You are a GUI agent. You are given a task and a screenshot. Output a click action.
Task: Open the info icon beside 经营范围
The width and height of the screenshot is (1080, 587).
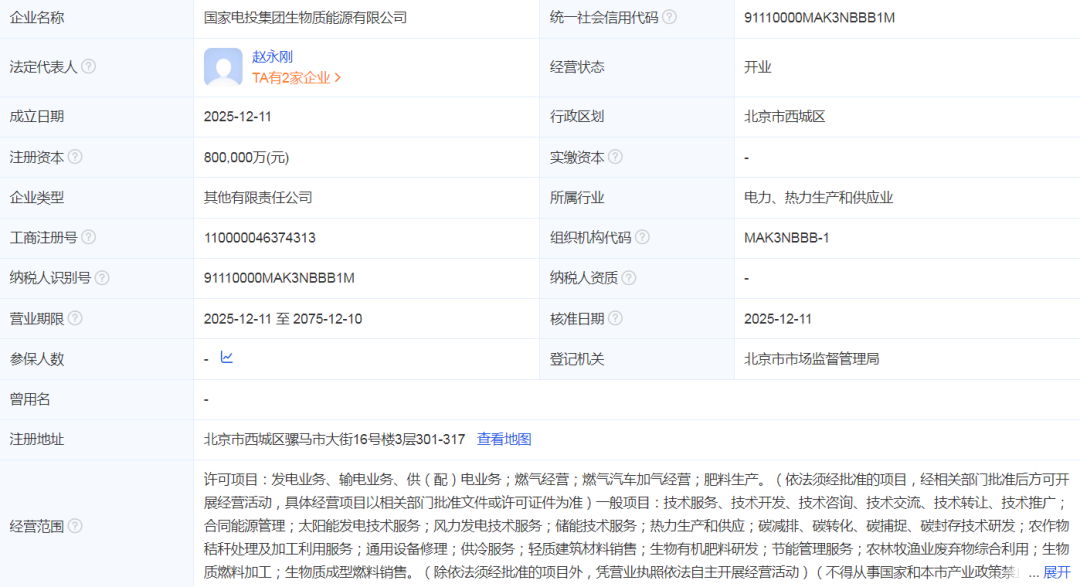(75, 526)
